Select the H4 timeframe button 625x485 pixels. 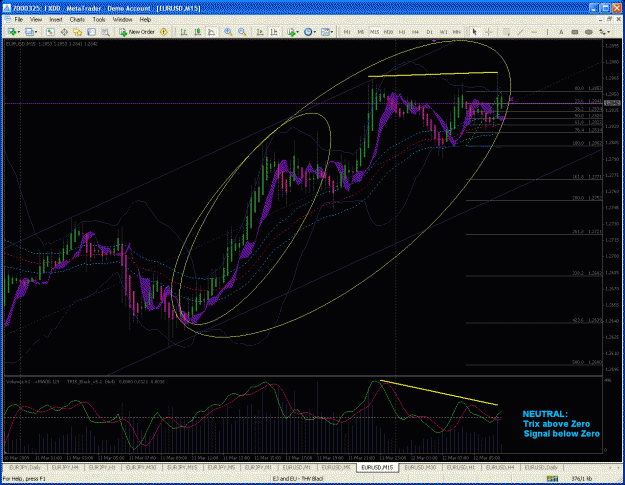[415, 32]
